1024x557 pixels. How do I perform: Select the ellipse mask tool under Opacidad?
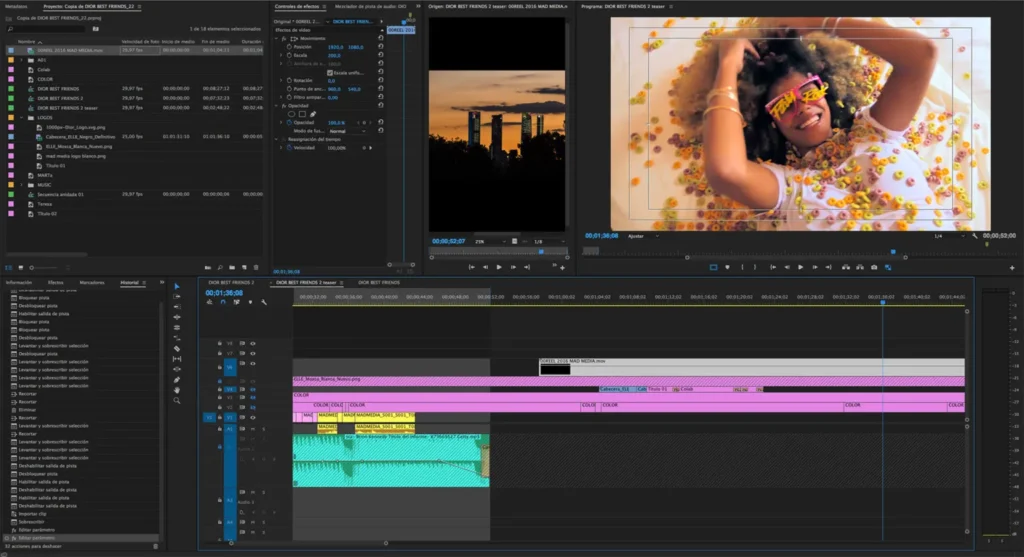(x=291, y=114)
